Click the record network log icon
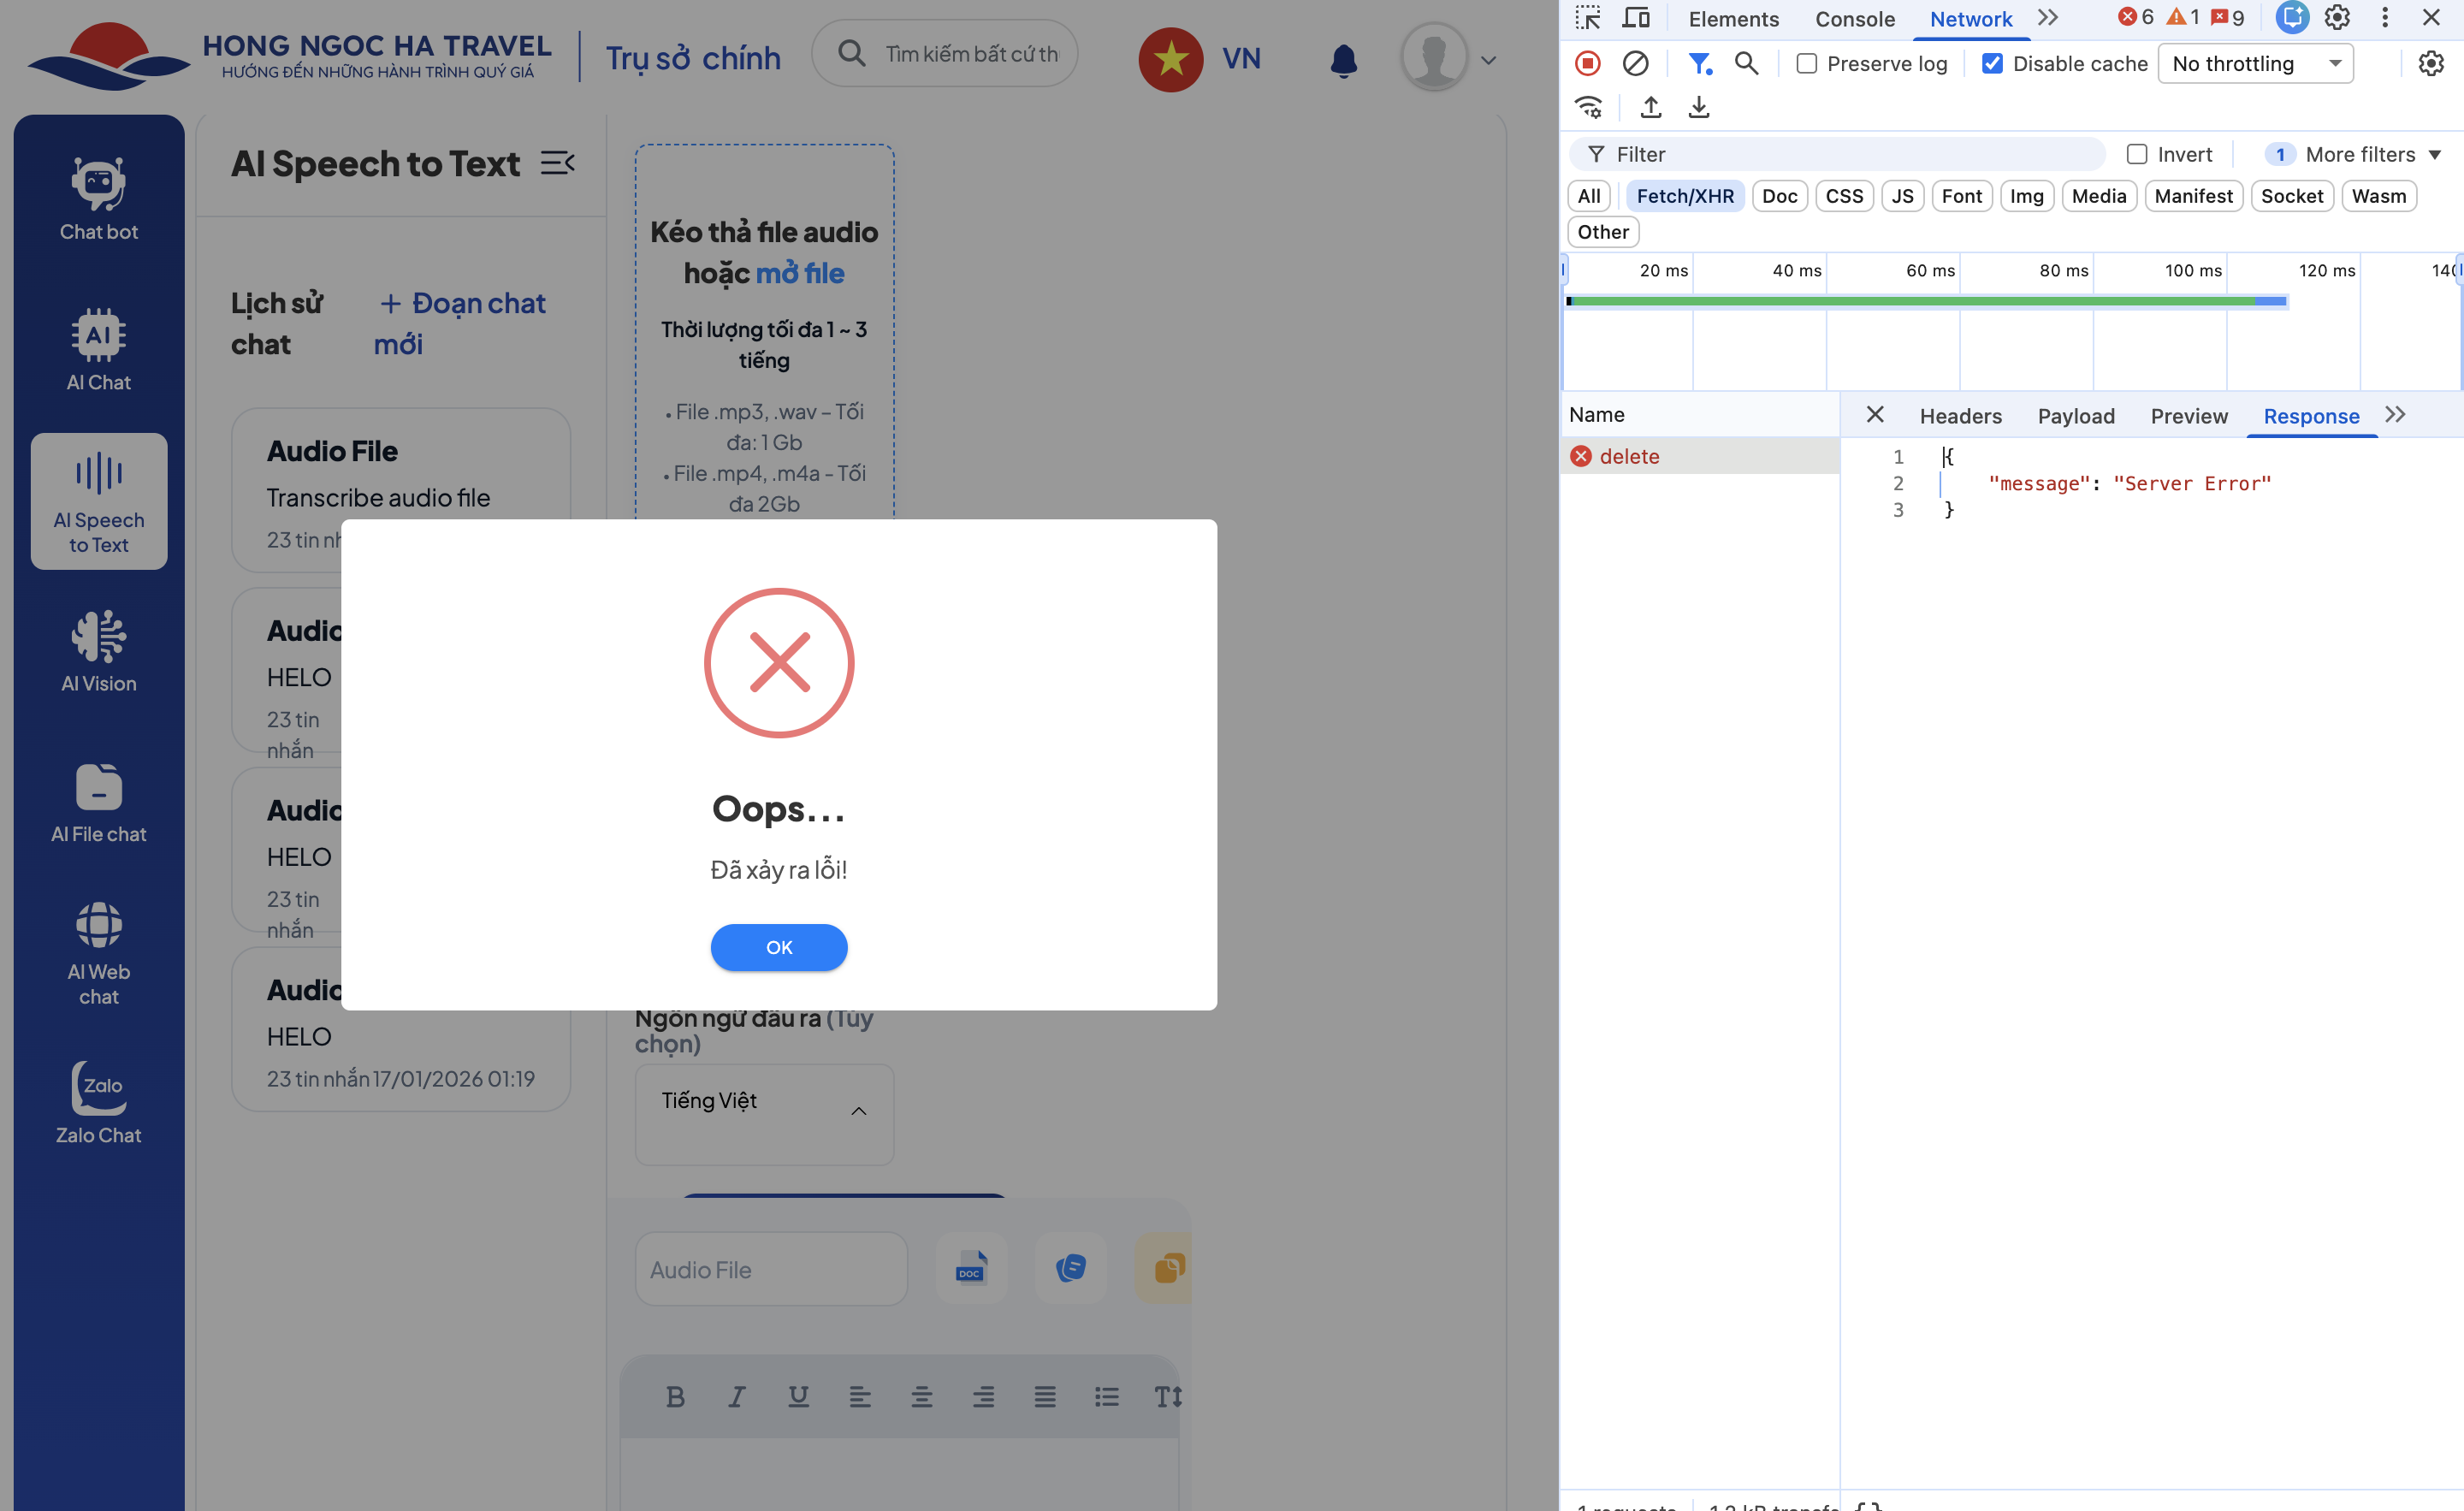2464x1511 pixels. (x=1587, y=63)
